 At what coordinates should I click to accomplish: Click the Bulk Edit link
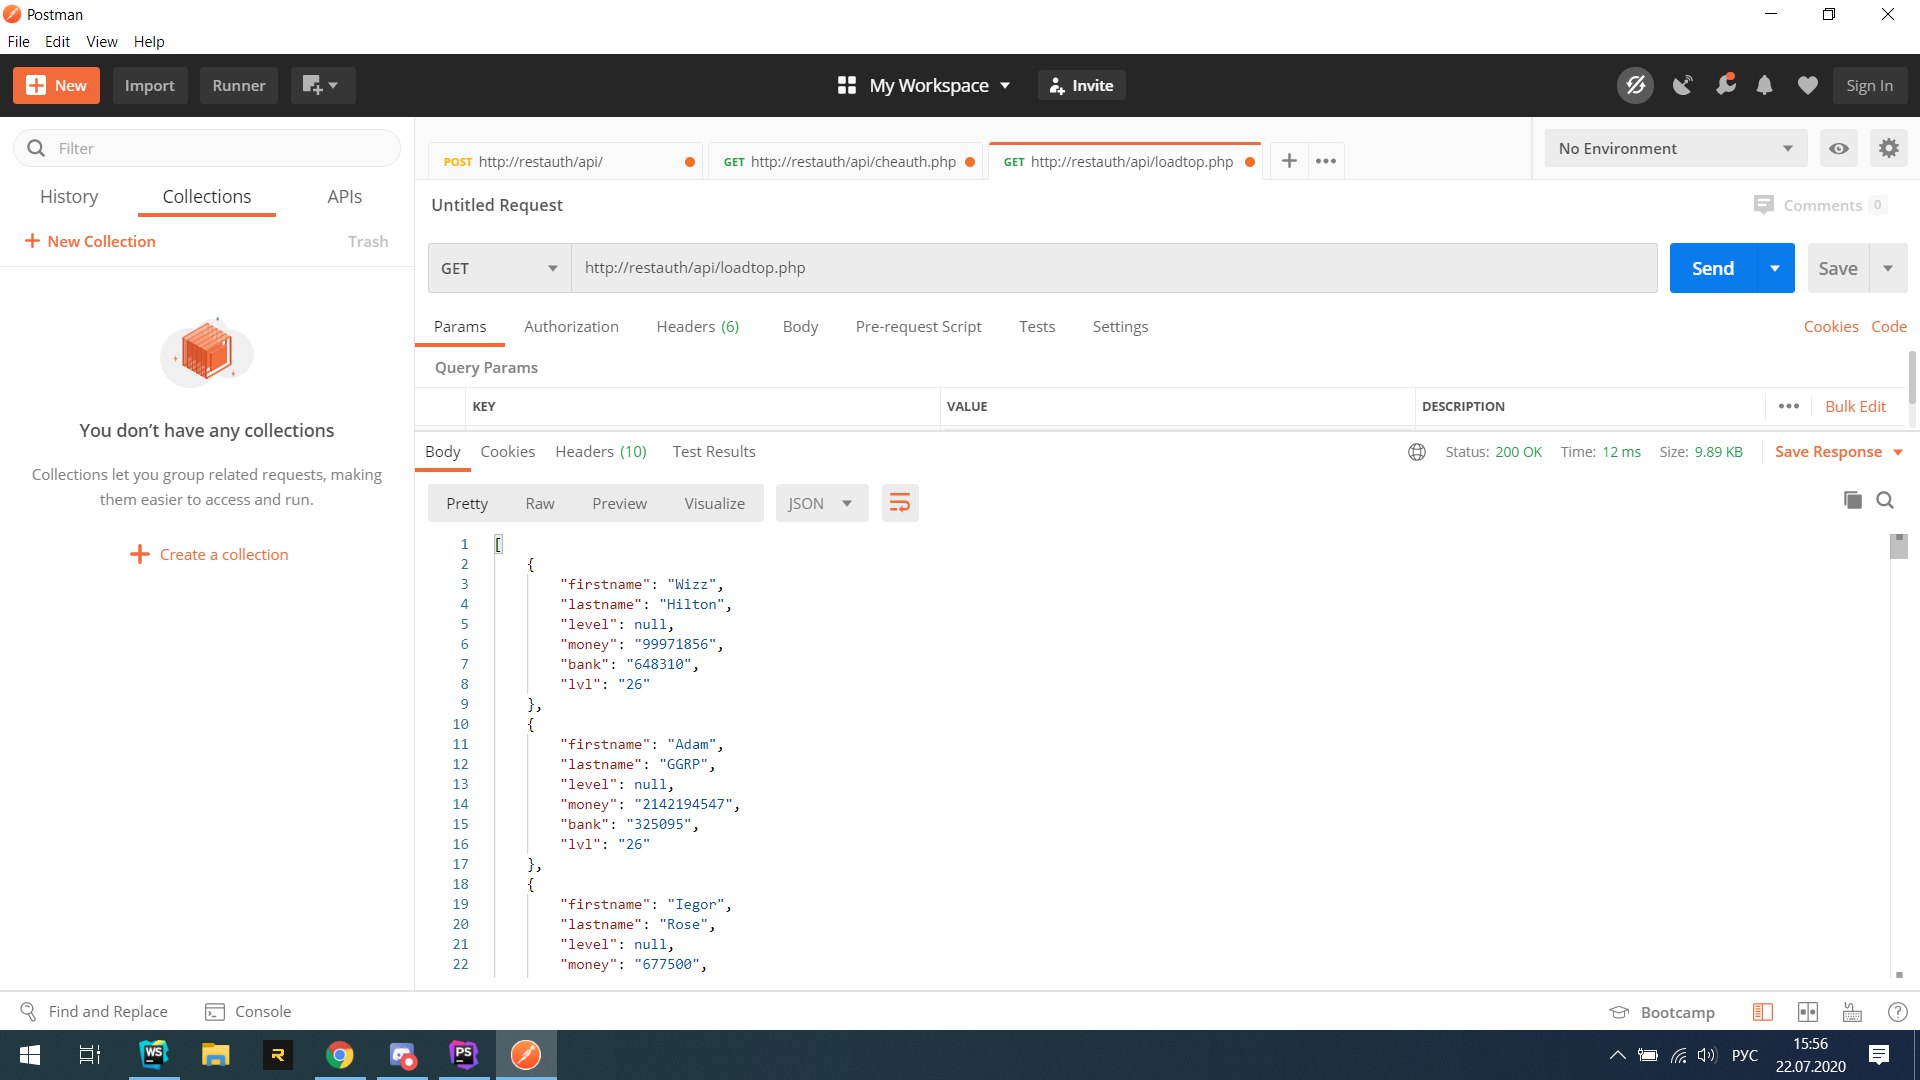[x=1855, y=406]
